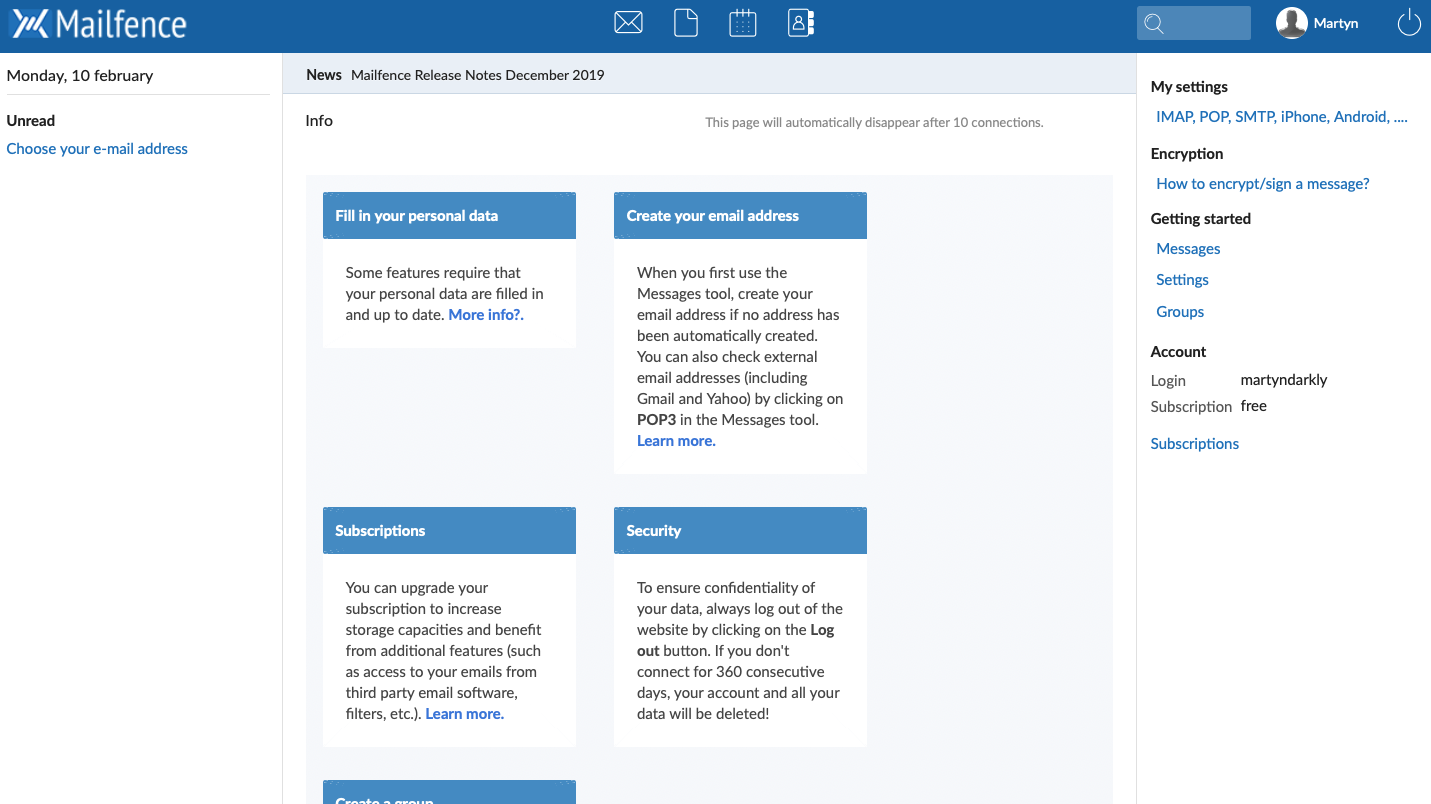This screenshot has height=804, width=1431.
Task: Go to Groups under Getting started
Action: pos(1180,312)
